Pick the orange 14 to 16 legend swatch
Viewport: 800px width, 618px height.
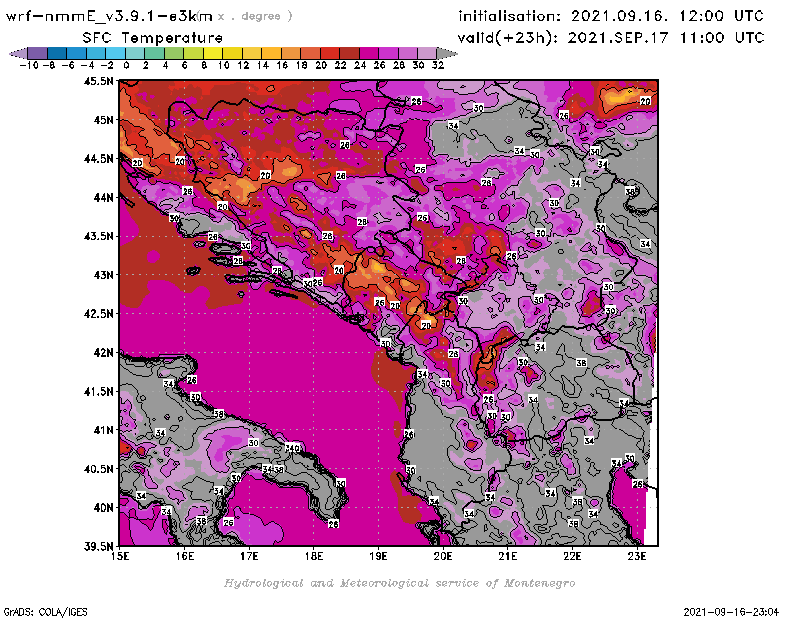pyautogui.click(x=271, y=53)
